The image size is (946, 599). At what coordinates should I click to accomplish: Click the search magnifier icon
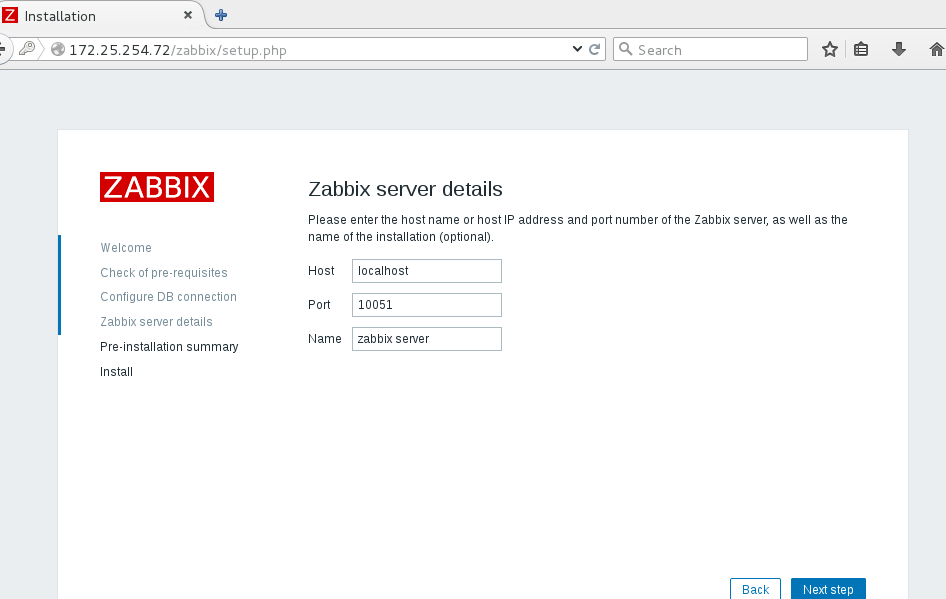(x=626, y=49)
